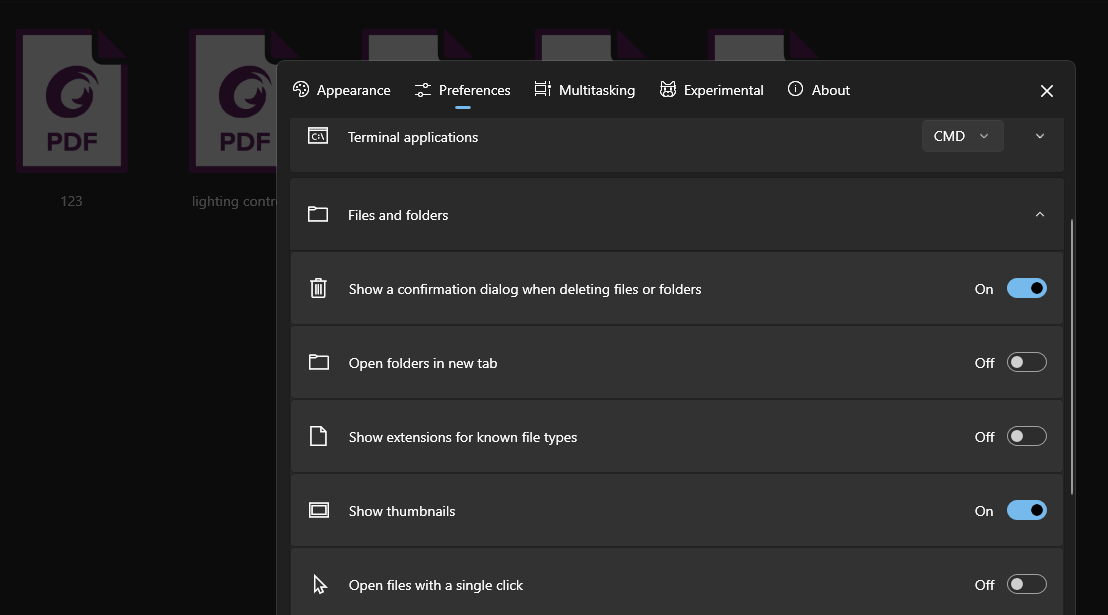
Task: Enable Show extensions for known file types
Action: (1026, 436)
